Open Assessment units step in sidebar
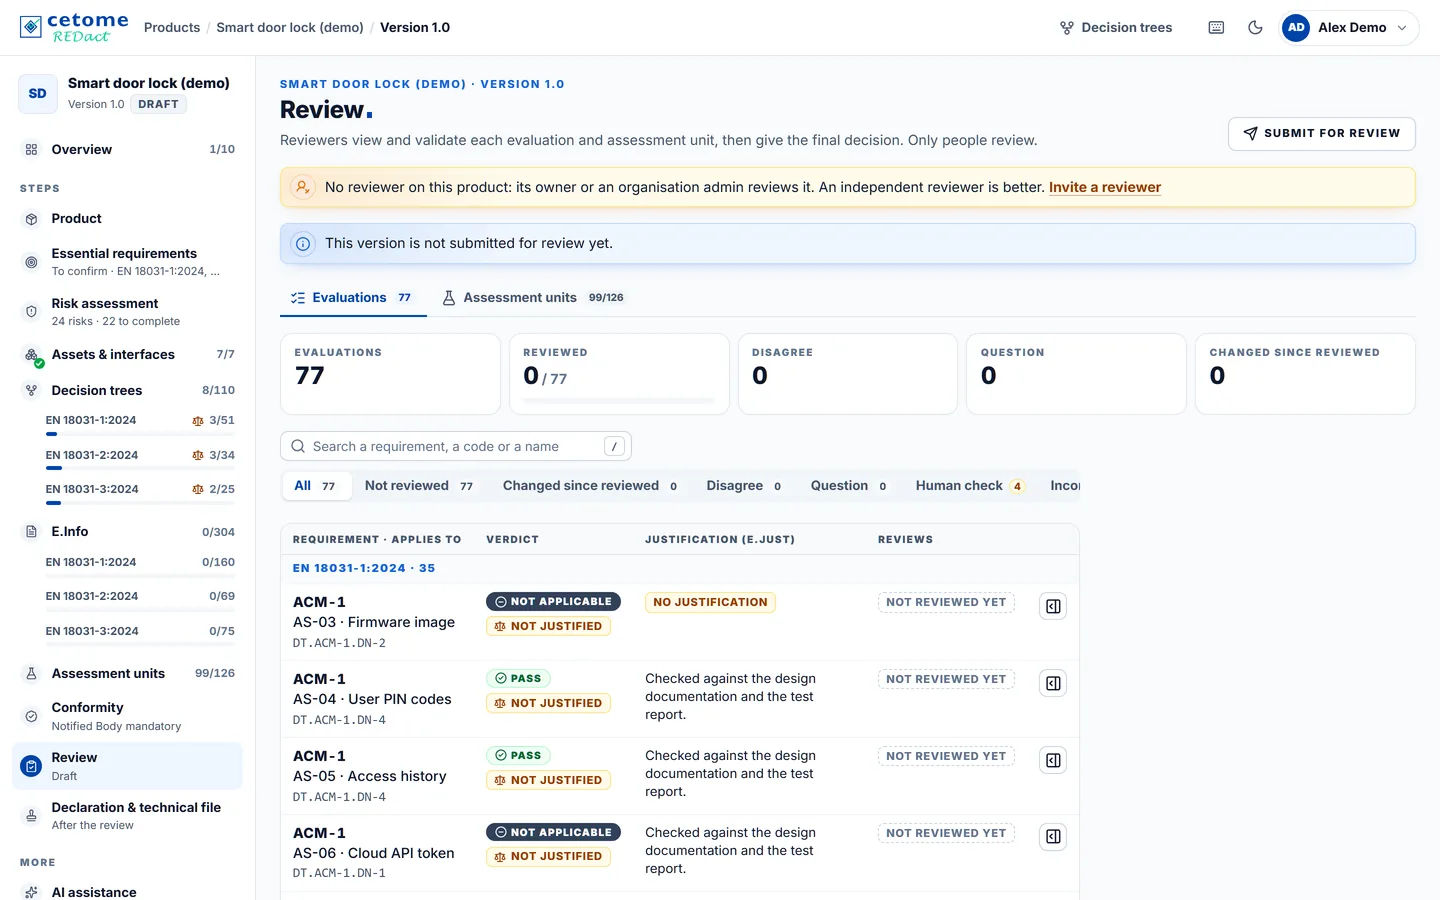The width and height of the screenshot is (1440, 900). click(x=128, y=674)
